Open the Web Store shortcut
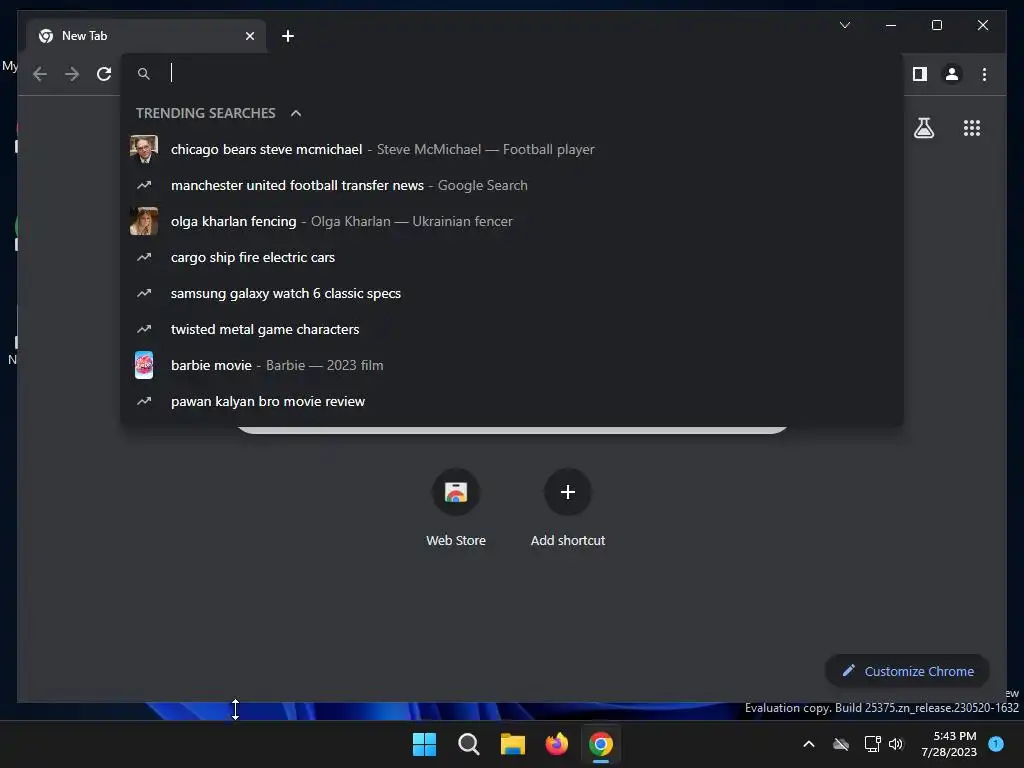 pyautogui.click(x=456, y=509)
